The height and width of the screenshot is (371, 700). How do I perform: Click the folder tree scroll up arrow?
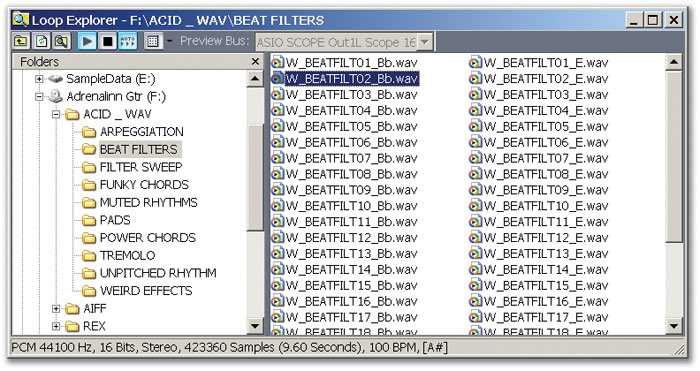click(x=255, y=79)
